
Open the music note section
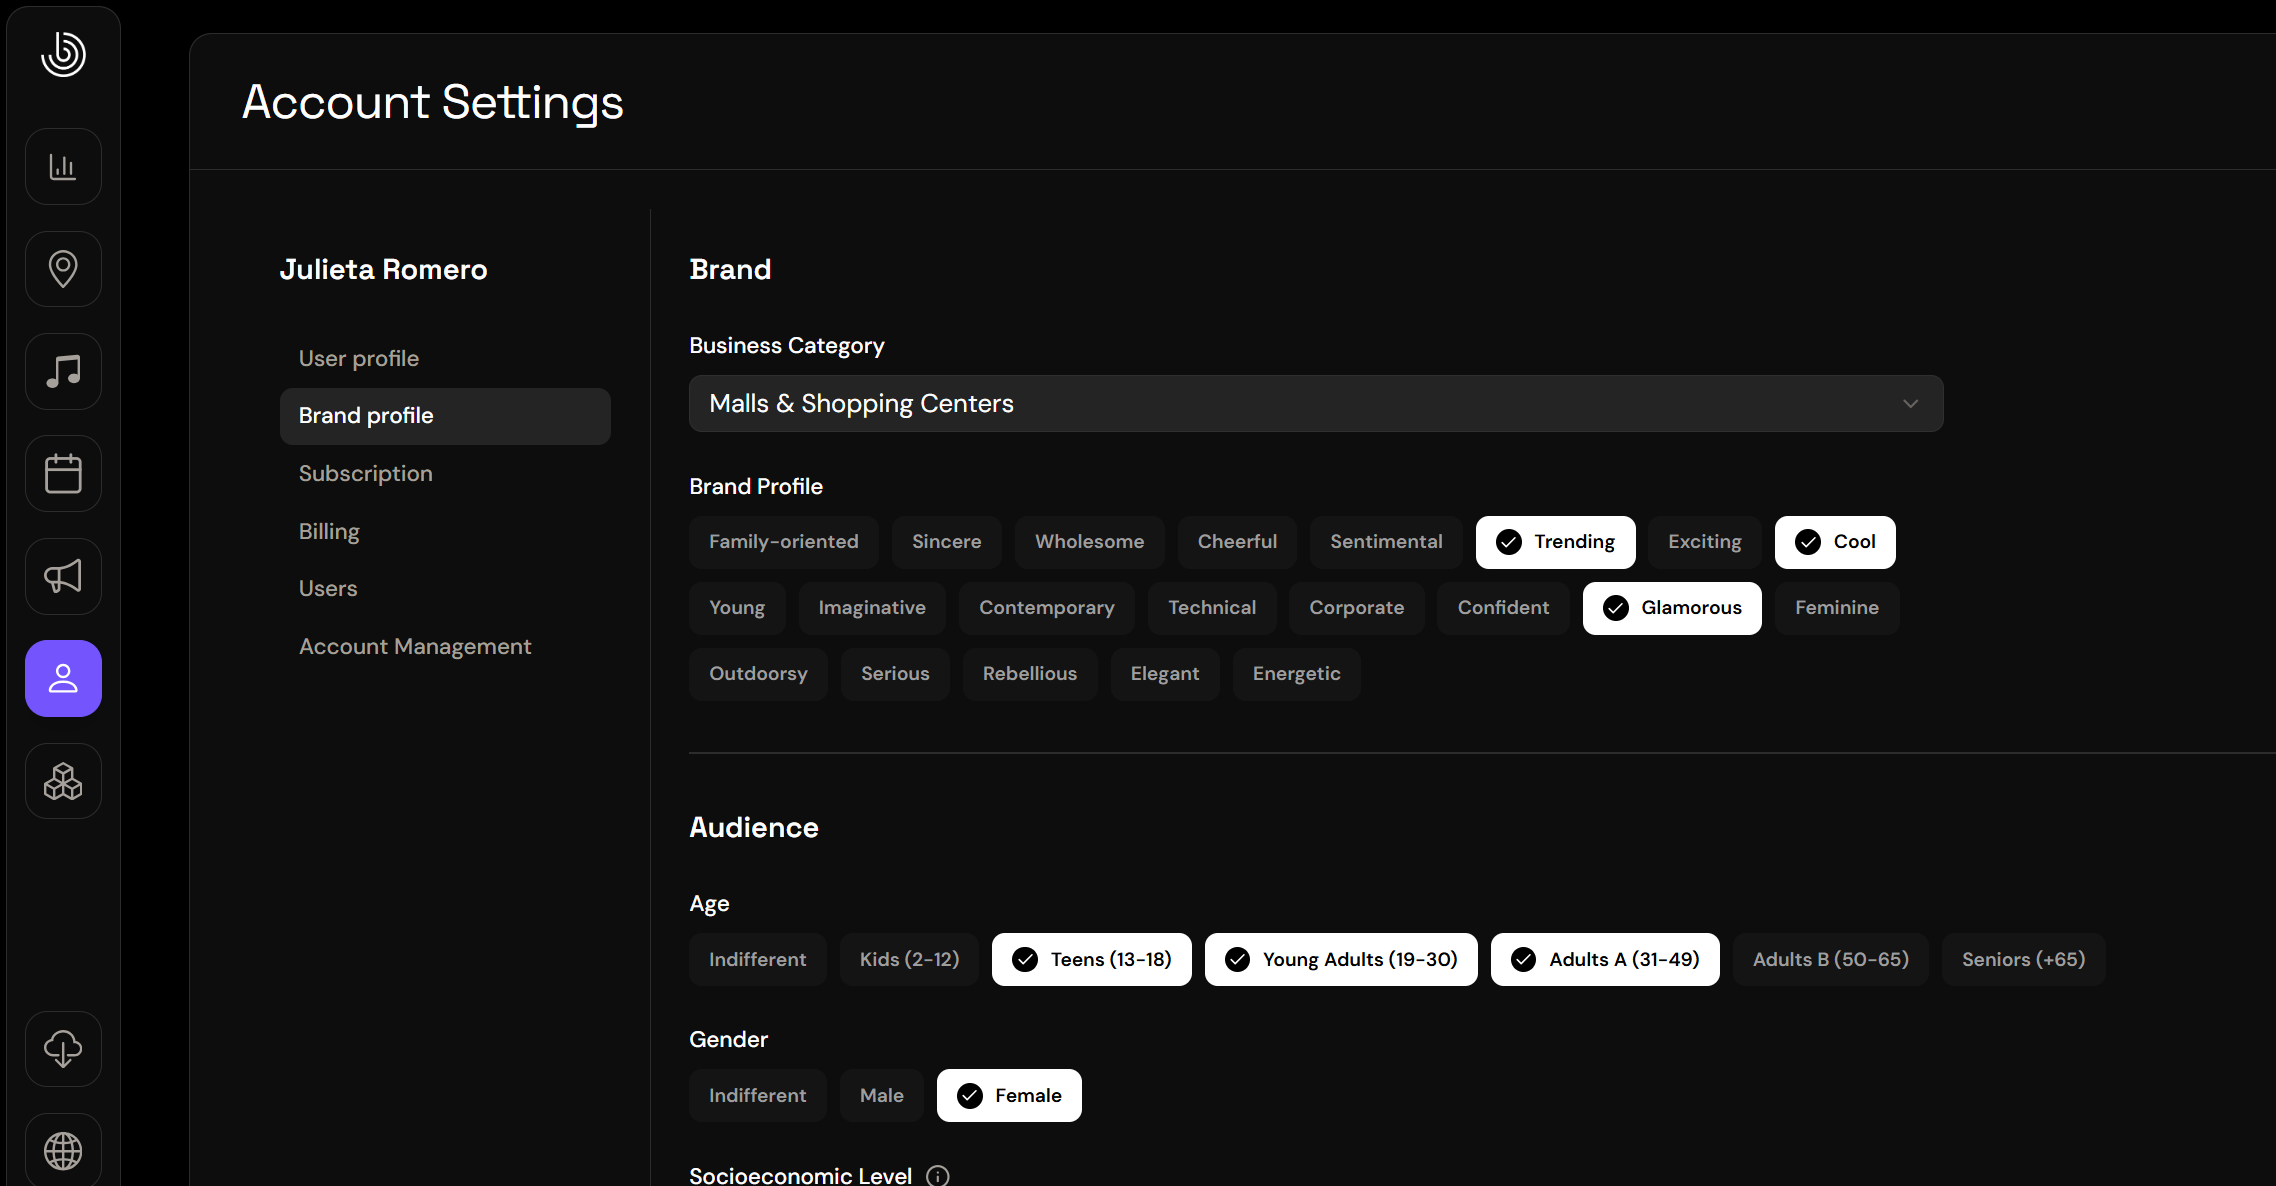[63, 371]
